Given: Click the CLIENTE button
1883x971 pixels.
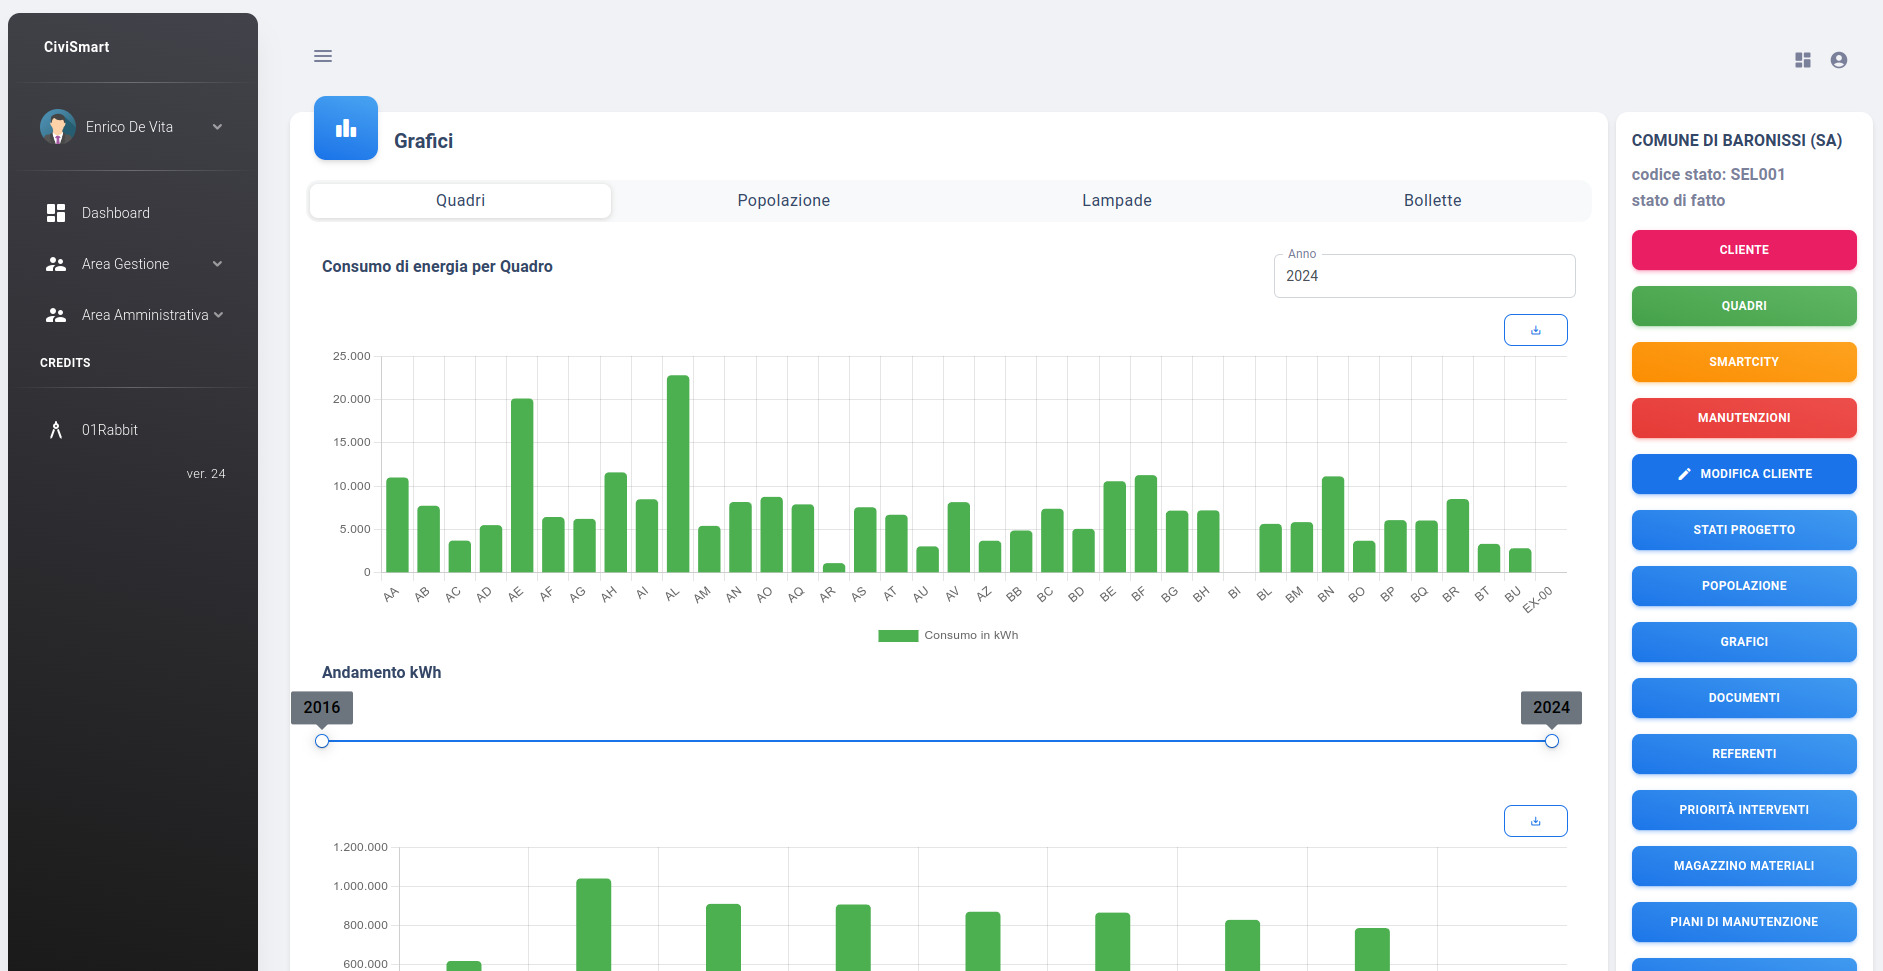Looking at the screenshot, I should coord(1744,250).
